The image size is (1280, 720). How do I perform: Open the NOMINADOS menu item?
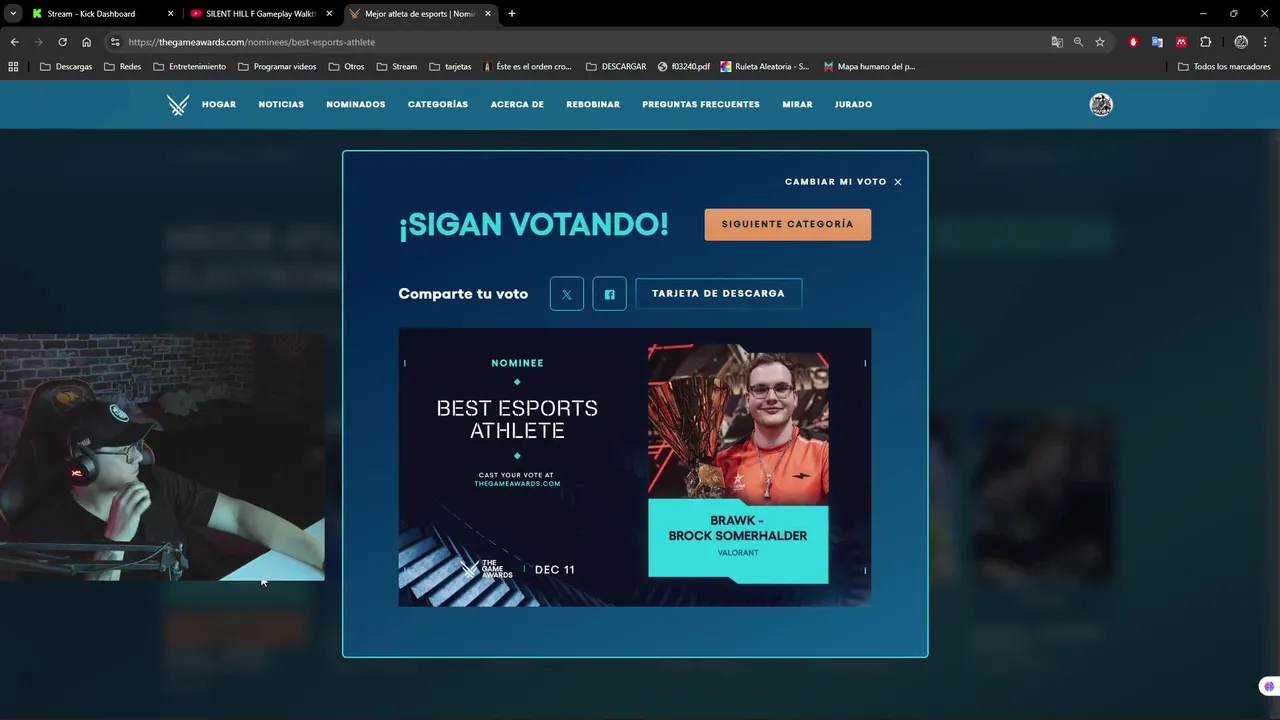click(356, 105)
